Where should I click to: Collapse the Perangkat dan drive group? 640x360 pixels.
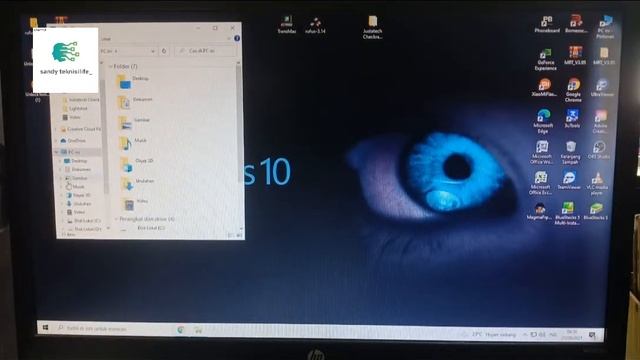tap(116, 219)
